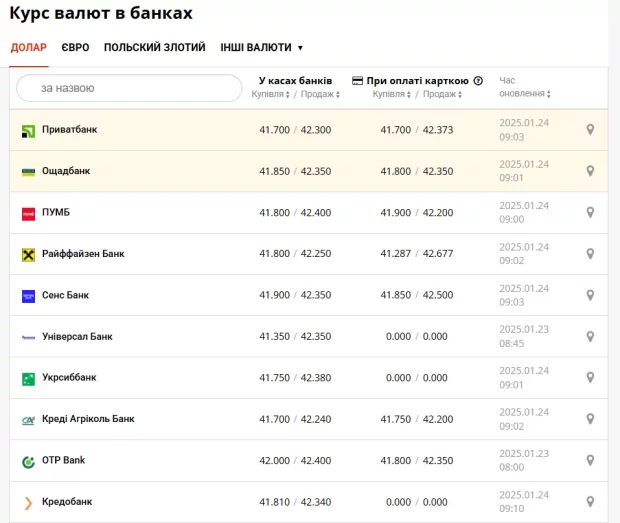This screenshot has width=620, height=523.
Task: Open the 'Сенс Банк' link
Action: point(65,296)
